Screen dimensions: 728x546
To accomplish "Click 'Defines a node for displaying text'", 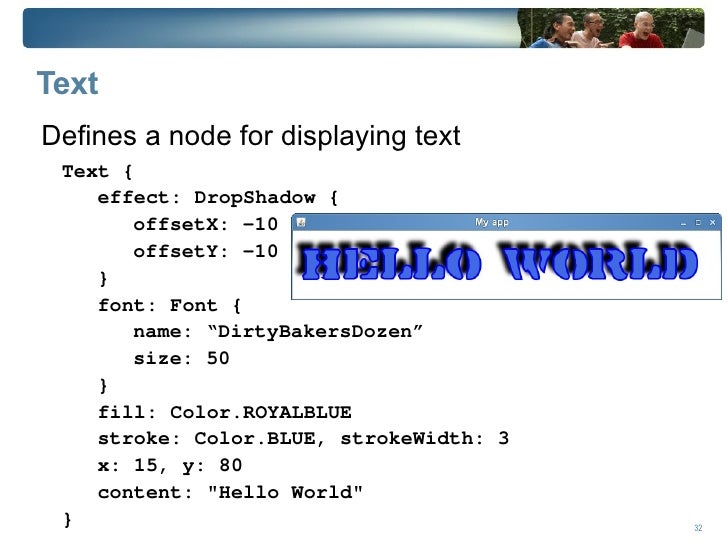I will click(x=251, y=136).
